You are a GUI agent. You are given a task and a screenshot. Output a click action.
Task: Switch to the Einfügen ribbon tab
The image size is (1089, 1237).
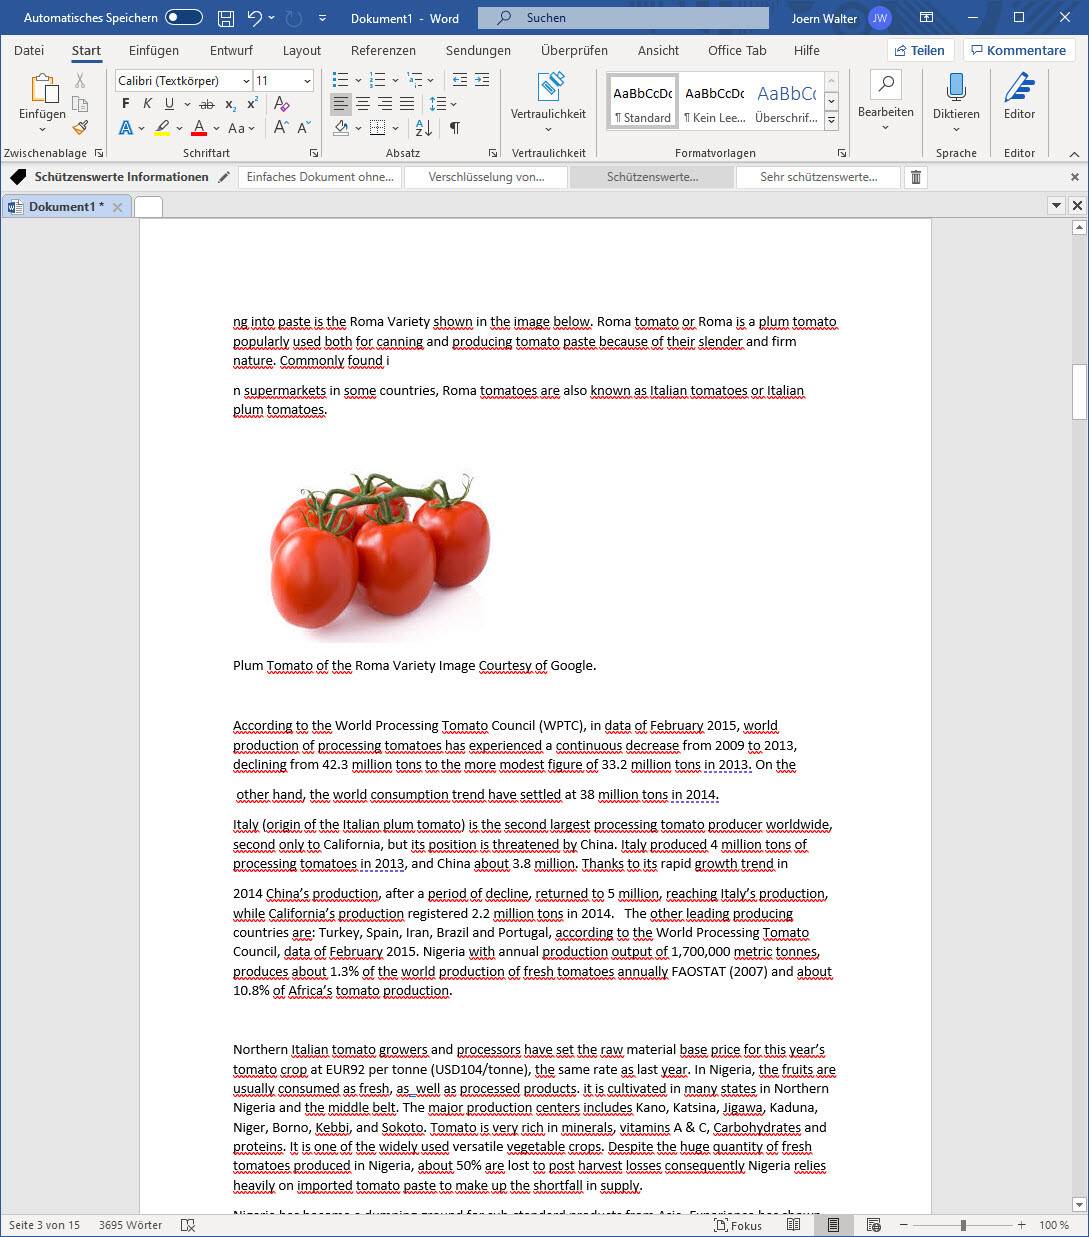point(154,50)
